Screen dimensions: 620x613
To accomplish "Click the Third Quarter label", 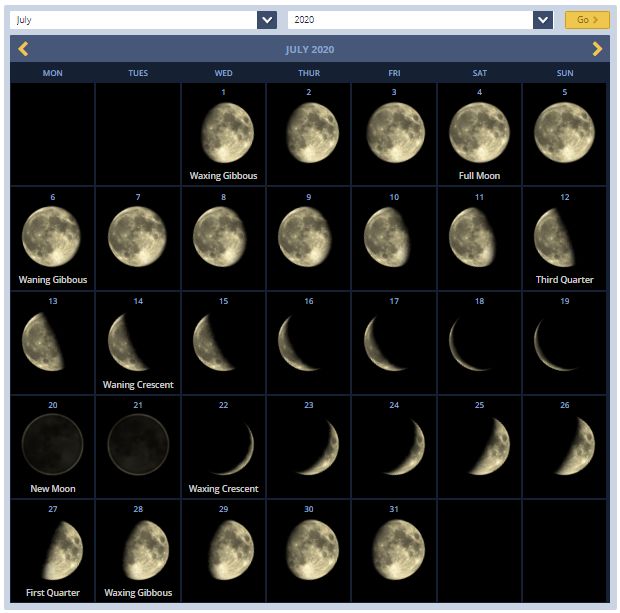I will (x=564, y=280).
